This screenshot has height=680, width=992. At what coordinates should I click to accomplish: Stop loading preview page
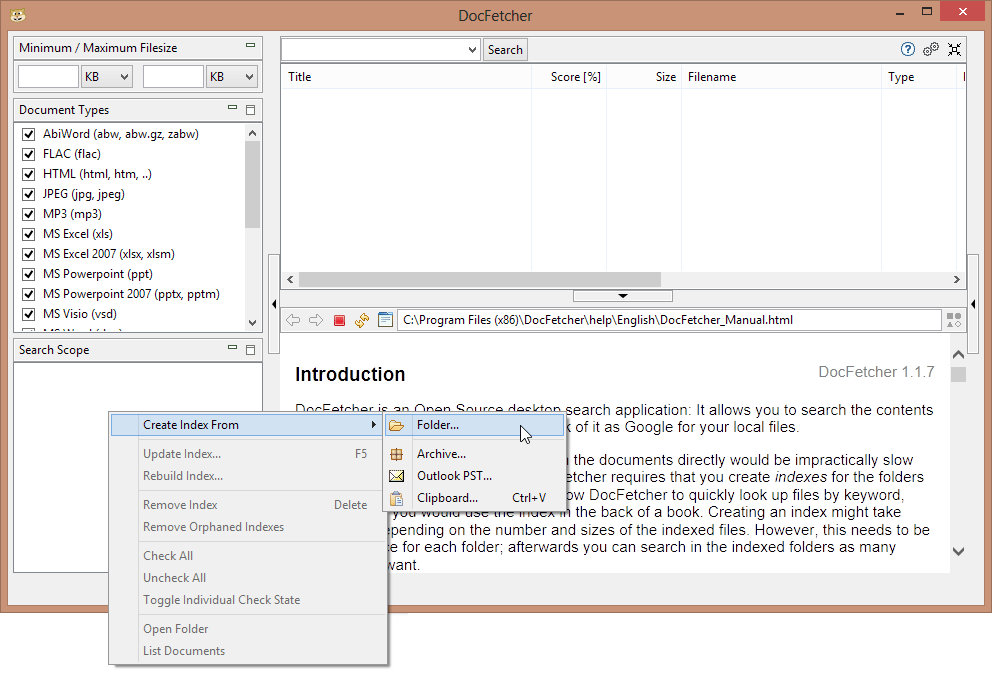[339, 321]
